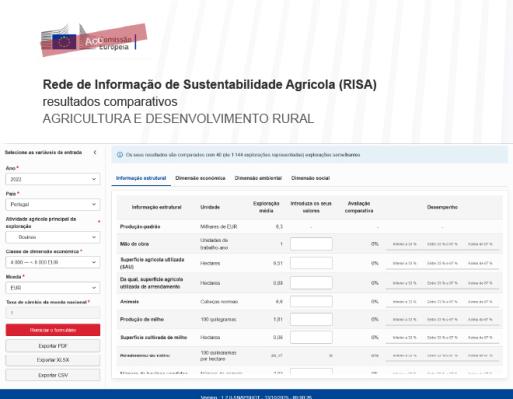
Task: Click the Introduza os seus valores column header
Action: point(311,207)
